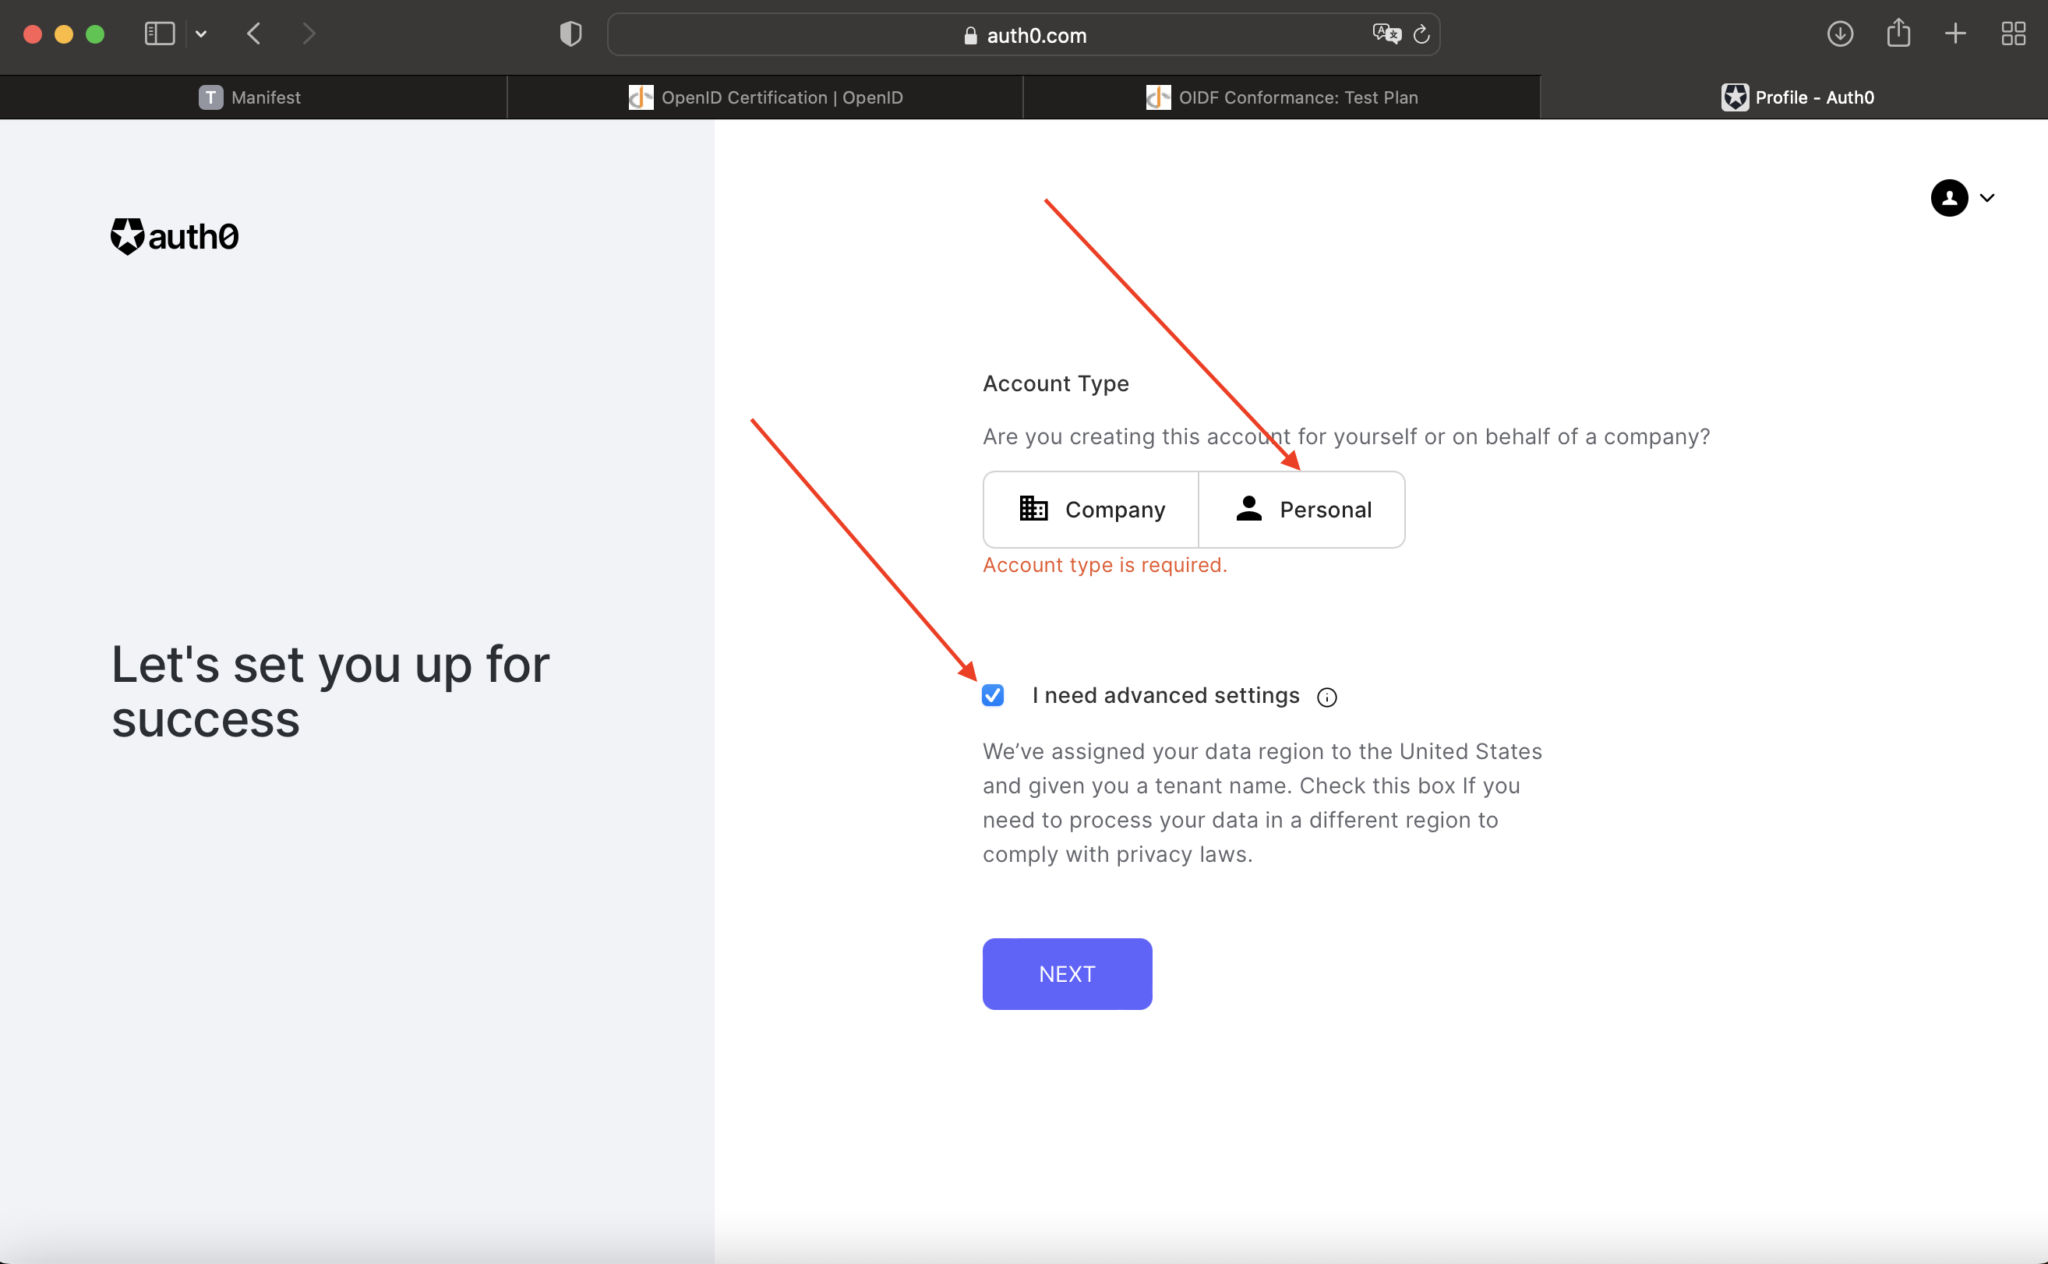2048x1264 pixels.
Task: Click the Auth0 logo
Action: pyautogui.click(x=173, y=235)
